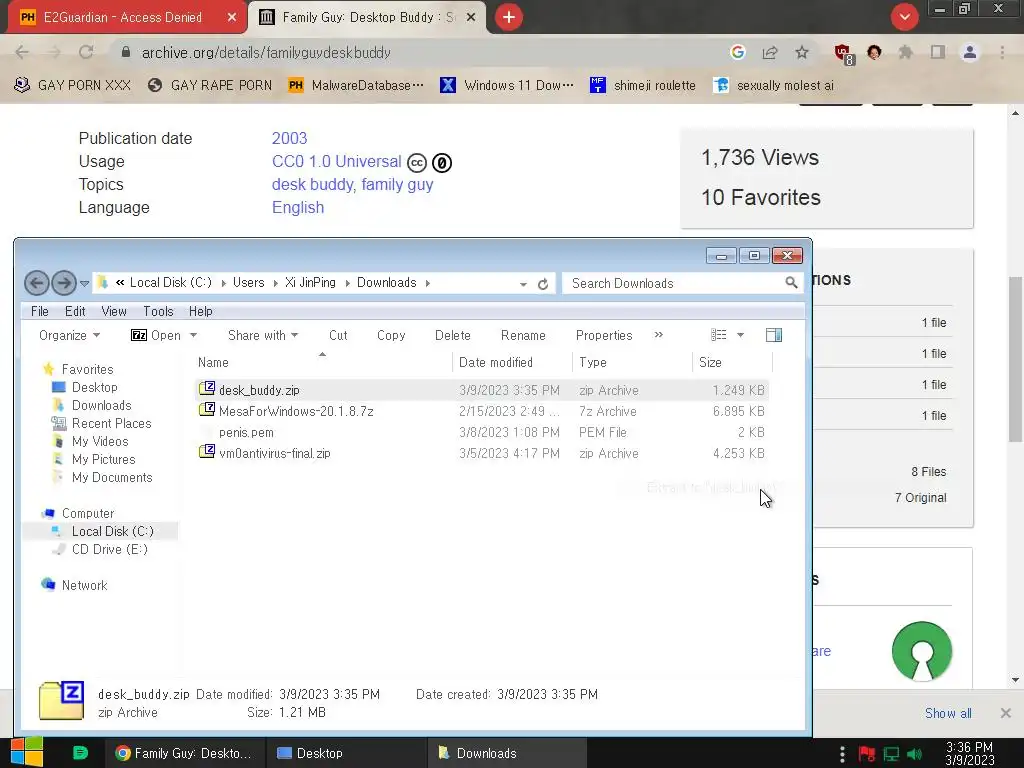Bookmark this page with the star icon
This screenshot has height=768, width=1024.
click(x=802, y=52)
